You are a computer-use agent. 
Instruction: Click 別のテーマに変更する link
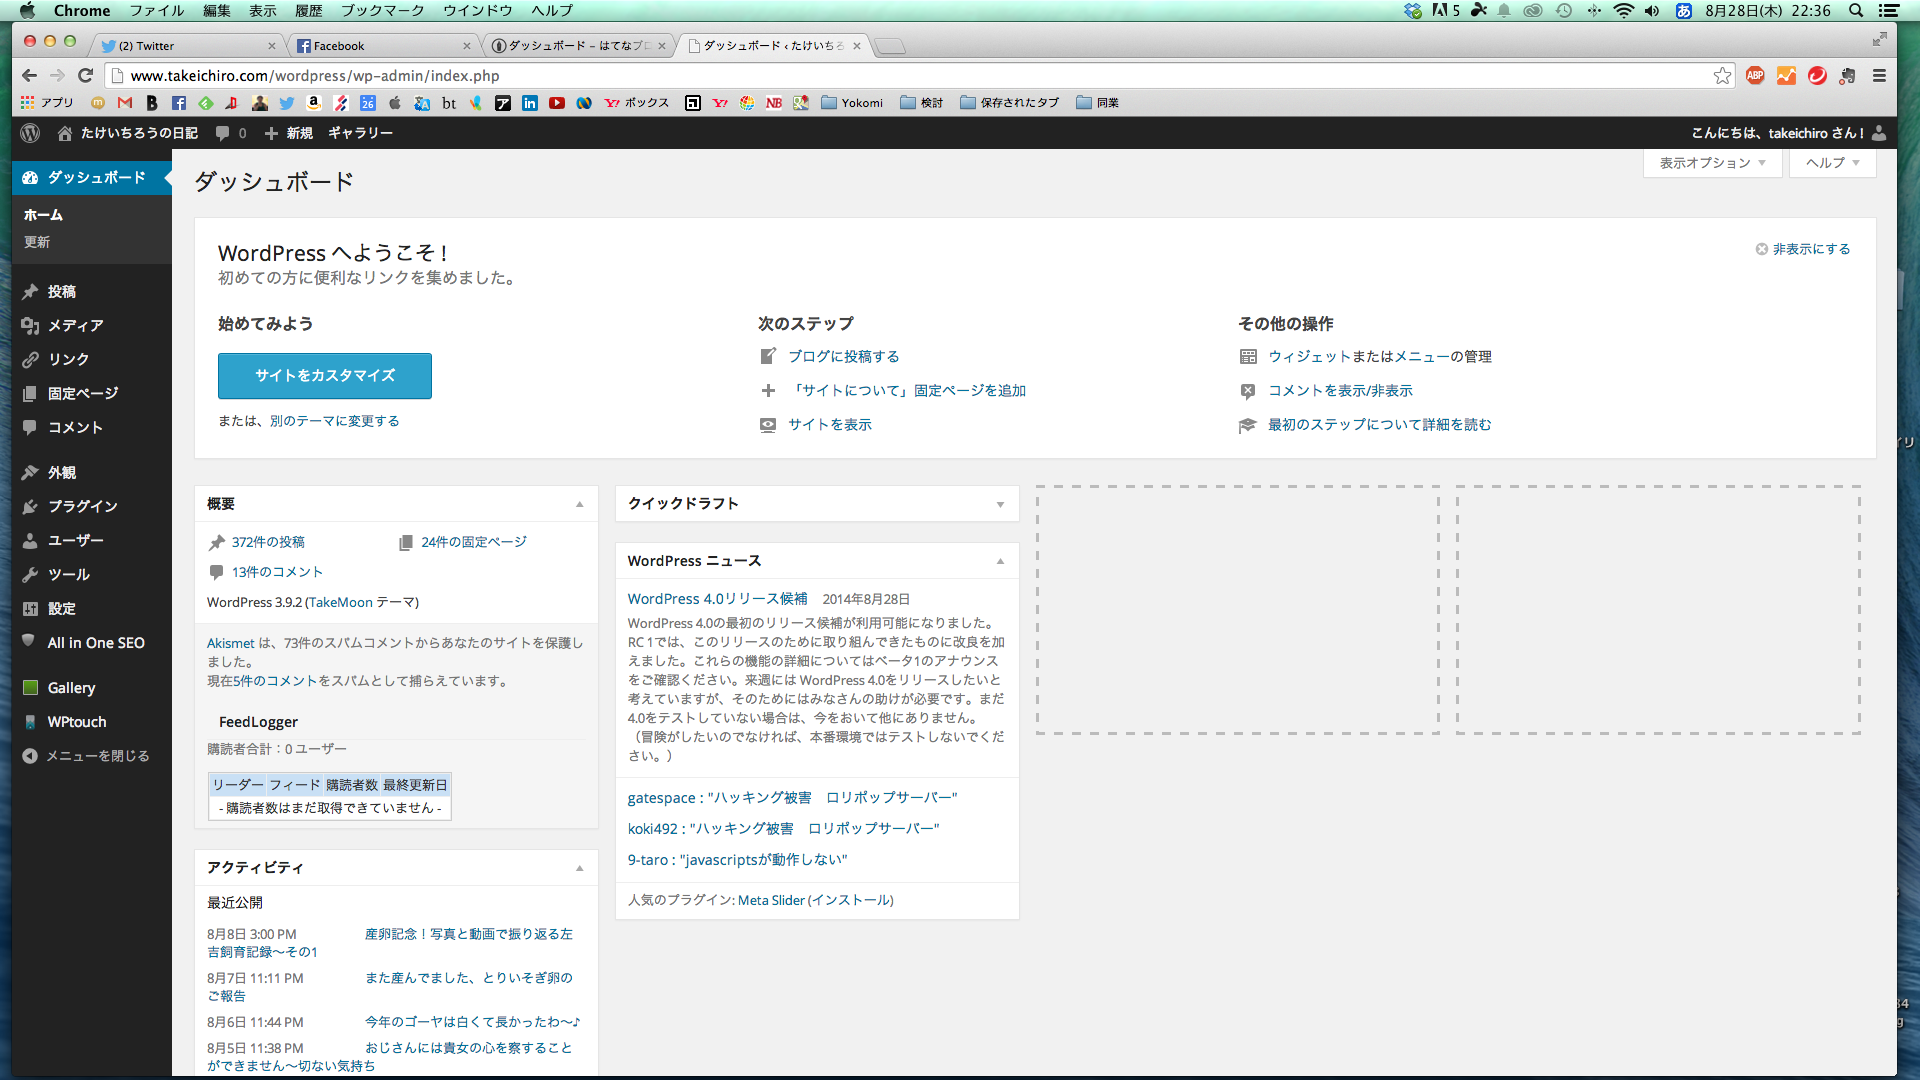pos(335,421)
